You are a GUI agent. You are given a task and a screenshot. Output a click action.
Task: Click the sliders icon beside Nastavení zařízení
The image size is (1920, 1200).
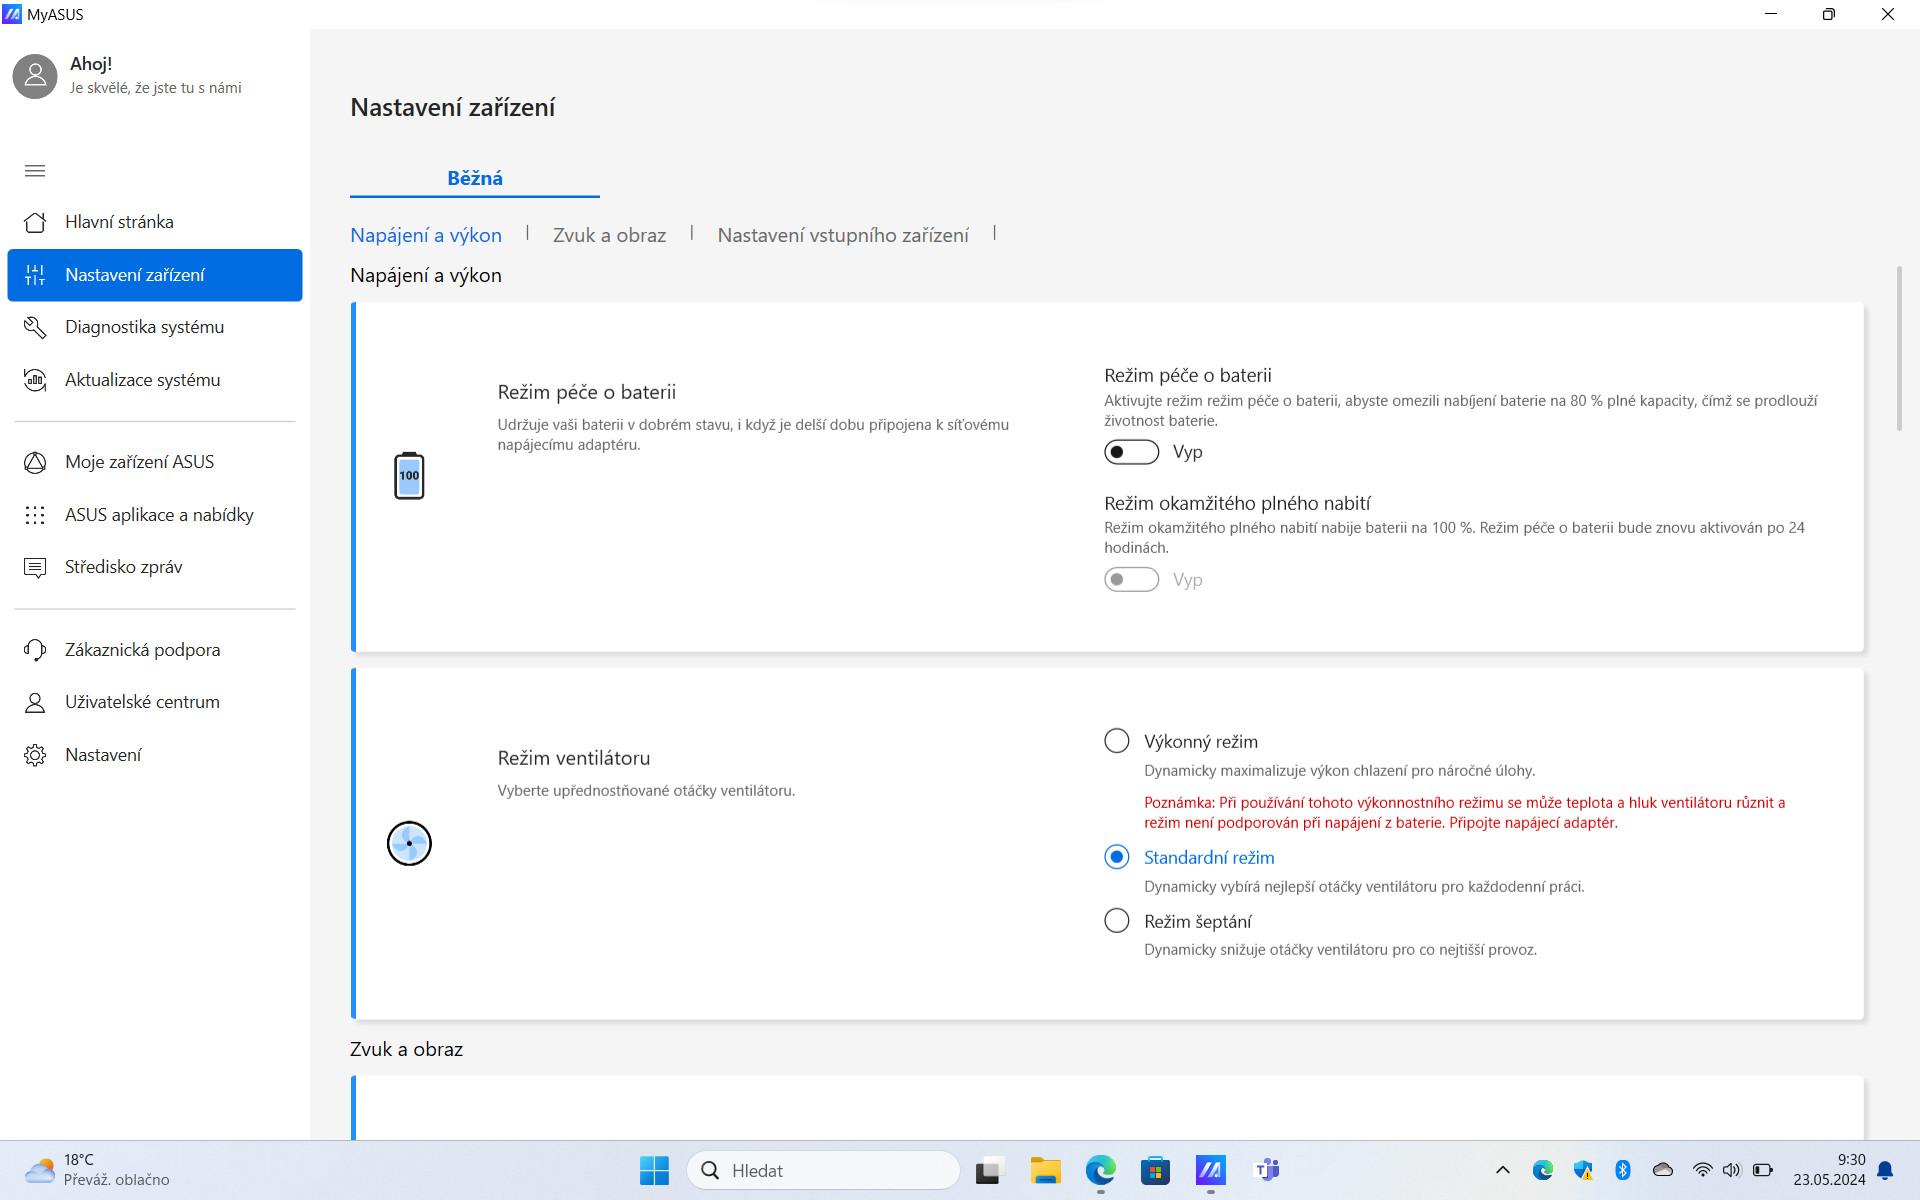point(35,275)
